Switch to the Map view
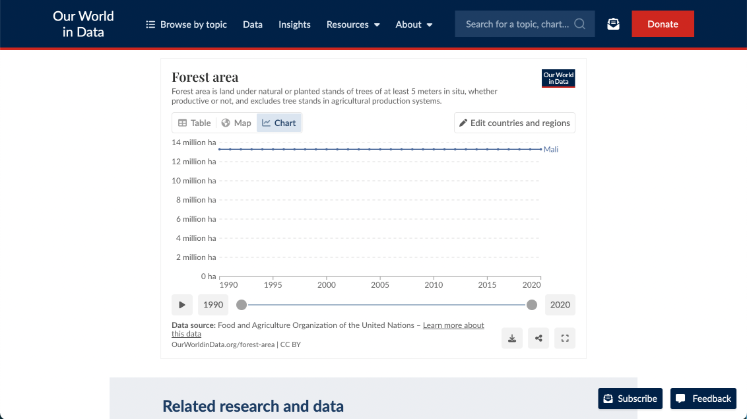Screen dimensions: 747x419 pyautogui.click(x=236, y=123)
